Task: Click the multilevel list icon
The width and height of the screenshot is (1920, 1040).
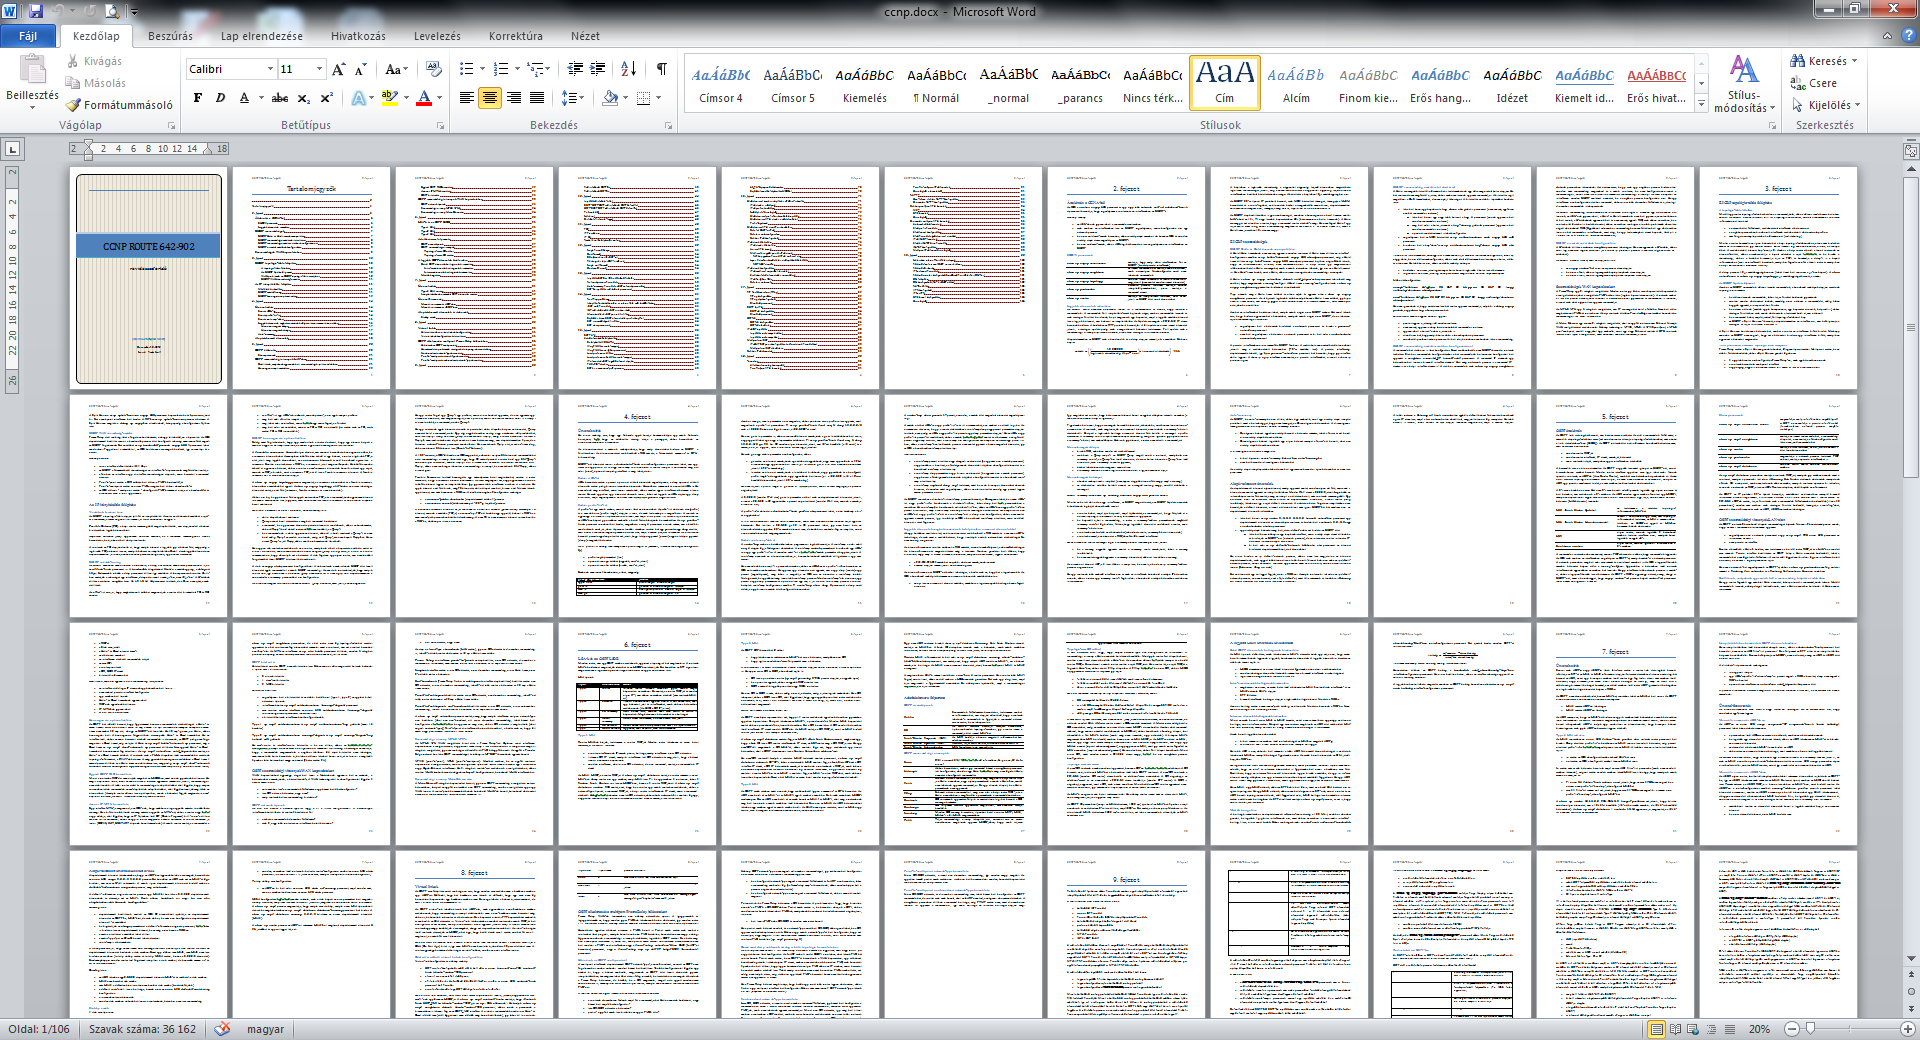Action: click(x=536, y=69)
